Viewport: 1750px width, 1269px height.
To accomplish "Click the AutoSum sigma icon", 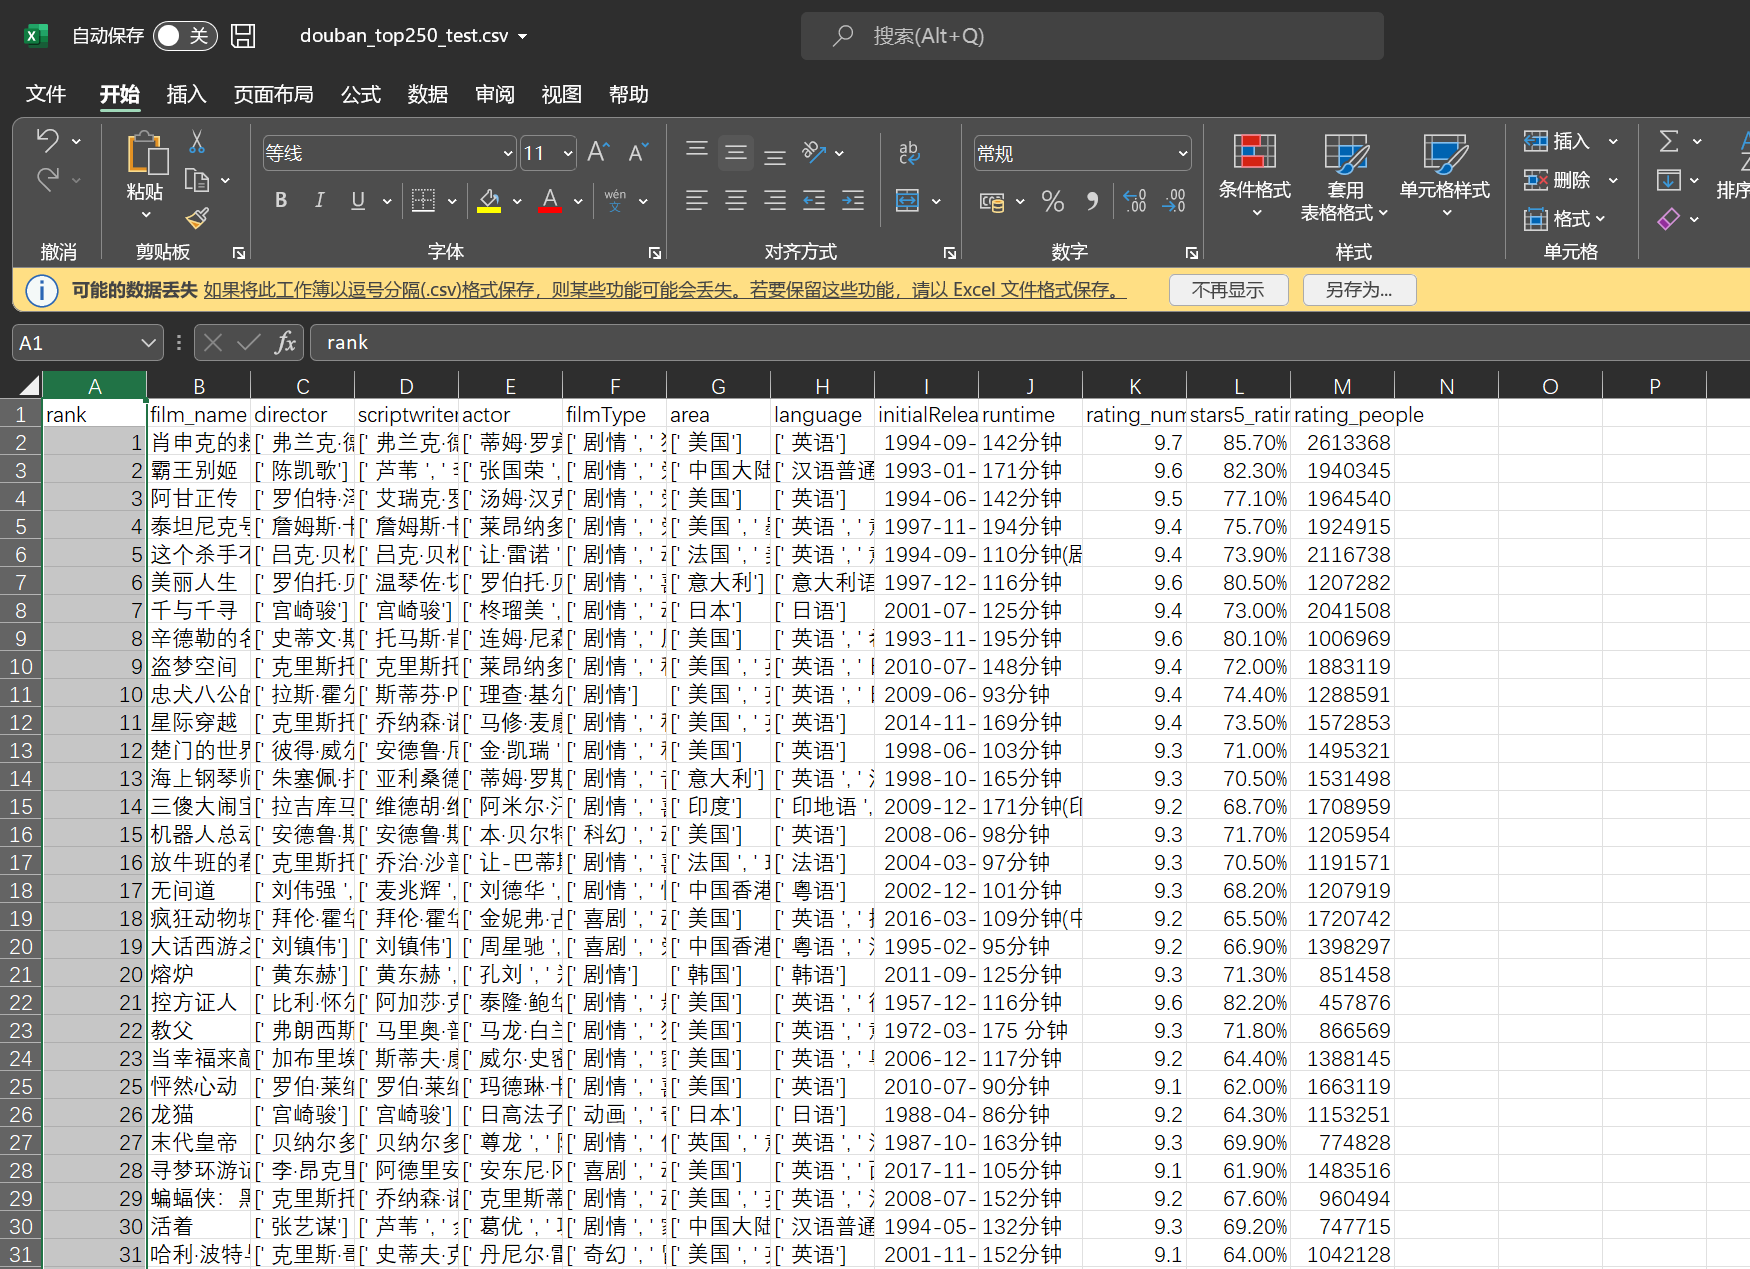I will coord(1669,141).
